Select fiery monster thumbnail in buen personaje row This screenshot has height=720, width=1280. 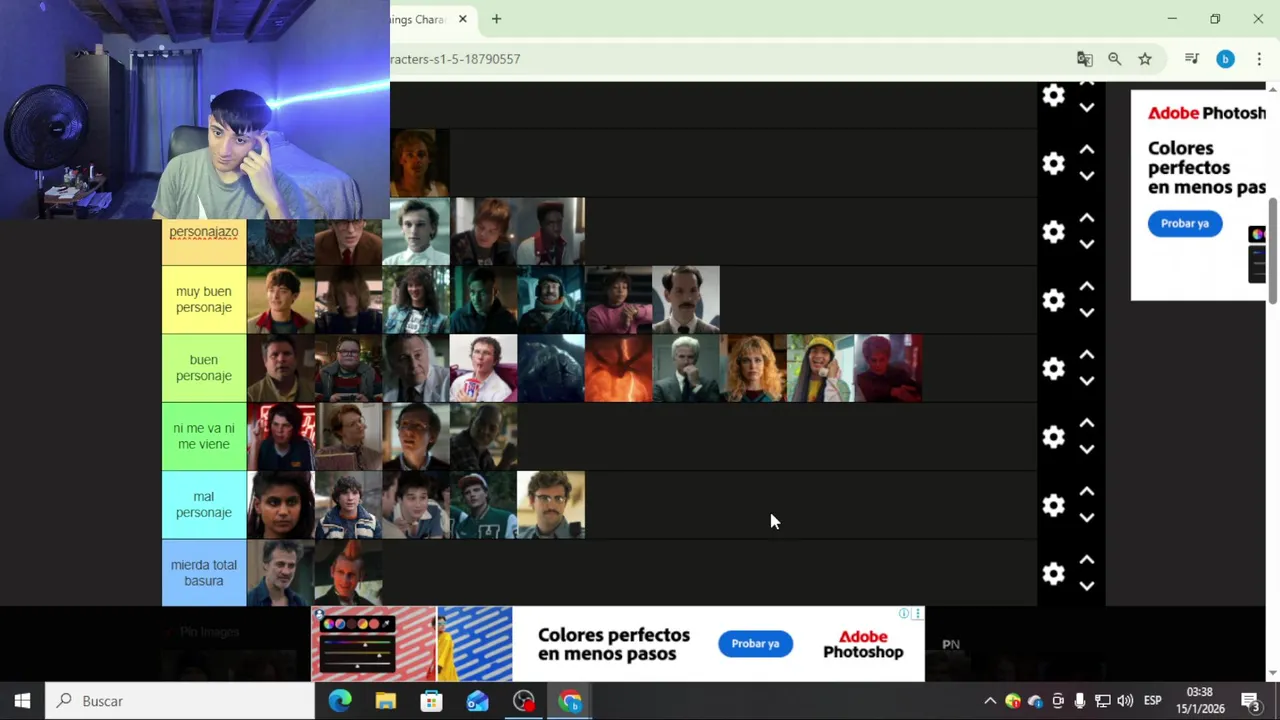click(618, 368)
